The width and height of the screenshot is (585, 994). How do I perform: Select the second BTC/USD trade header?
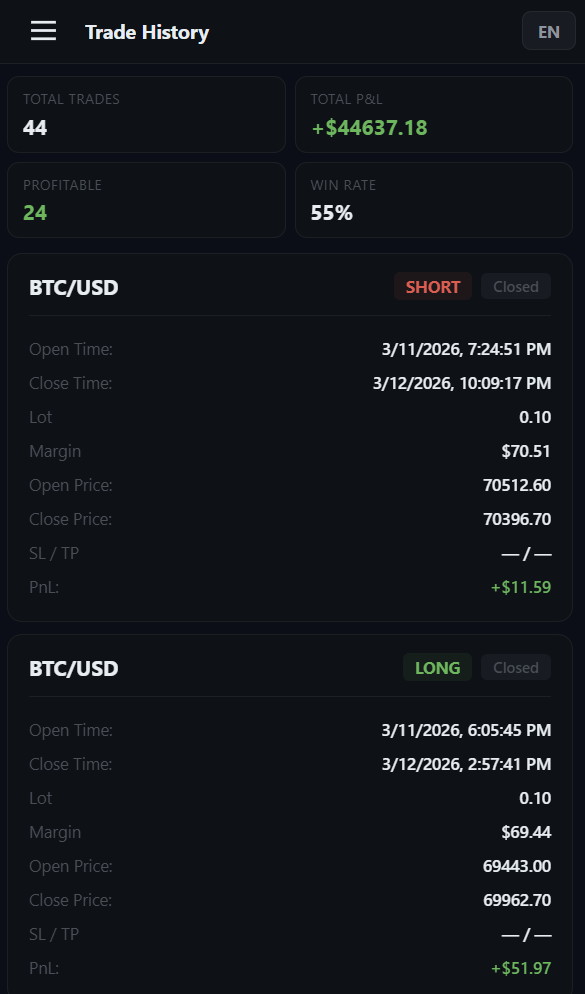(73, 668)
